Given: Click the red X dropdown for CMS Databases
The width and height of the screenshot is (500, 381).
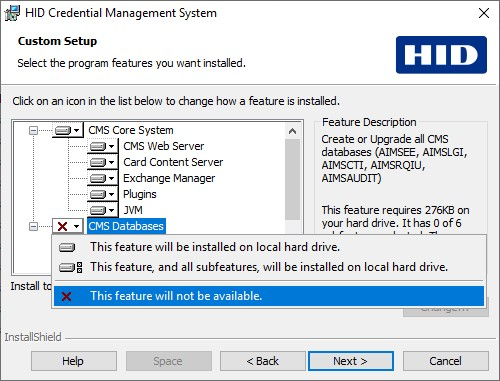Looking at the screenshot, I should 68,226.
